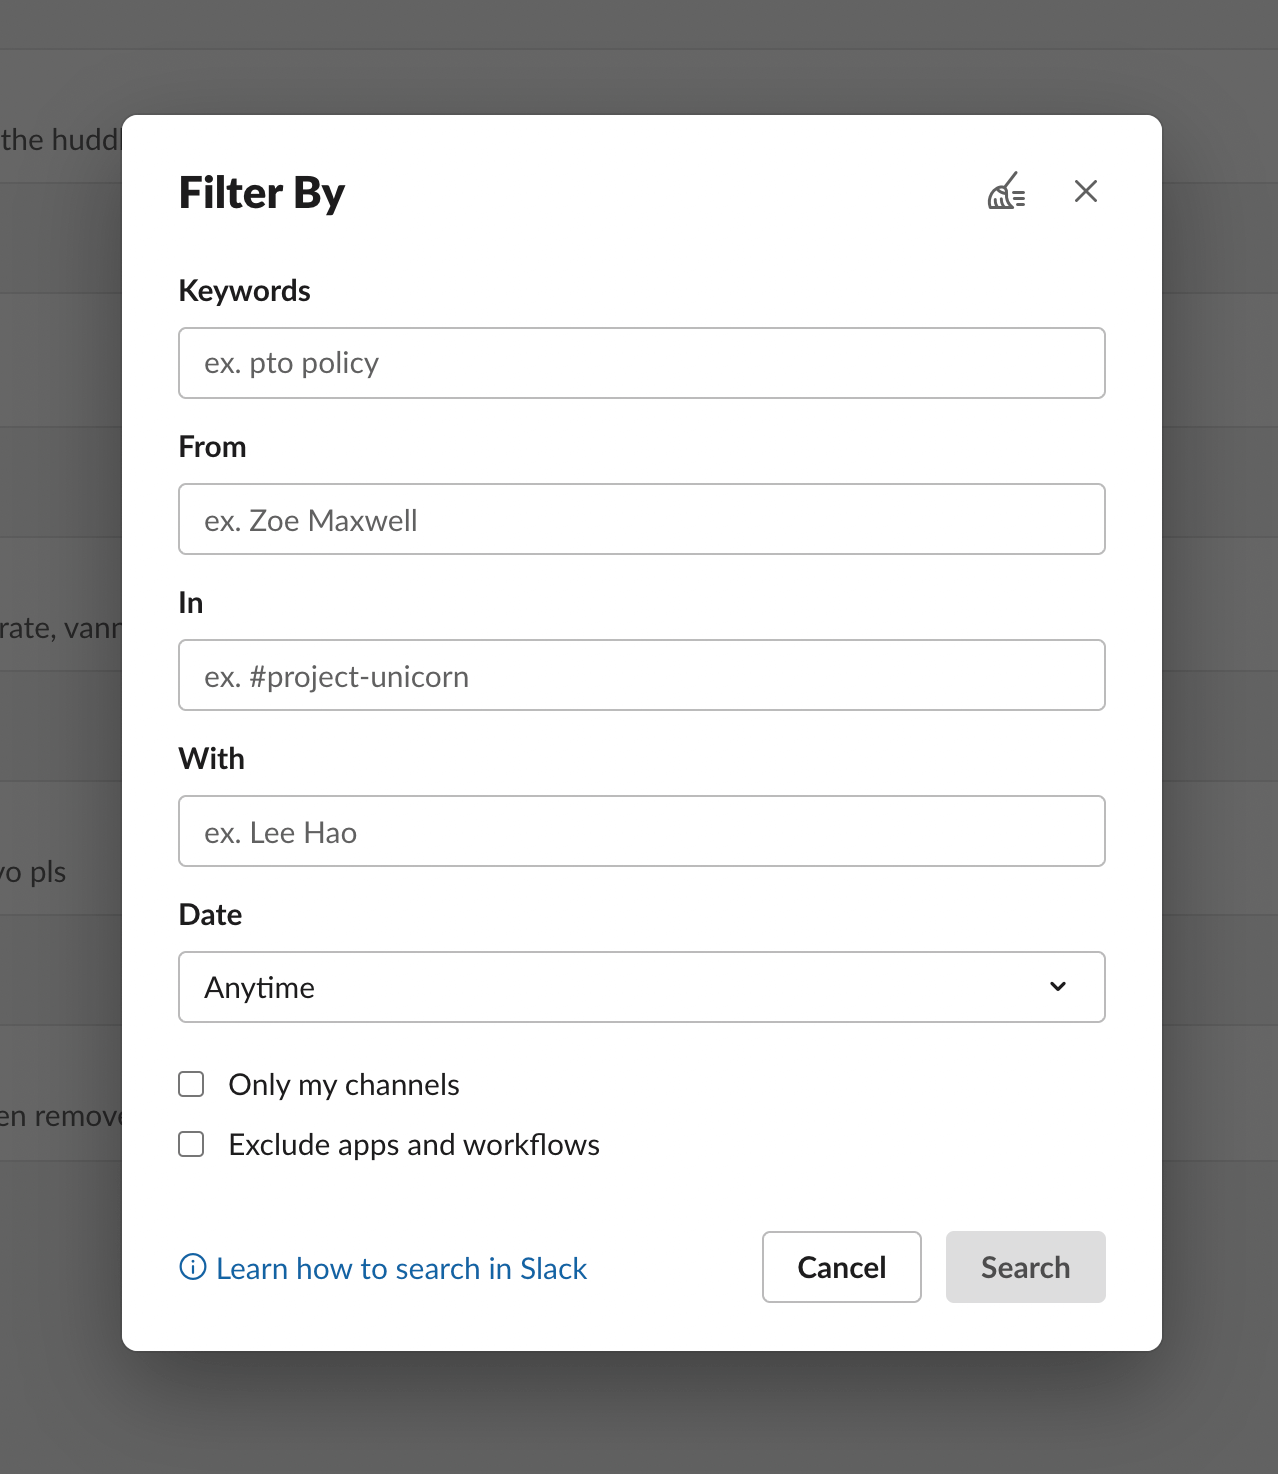
Task: Click the From field with Zoe Maxwell placeholder
Action: (x=641, y=519)
